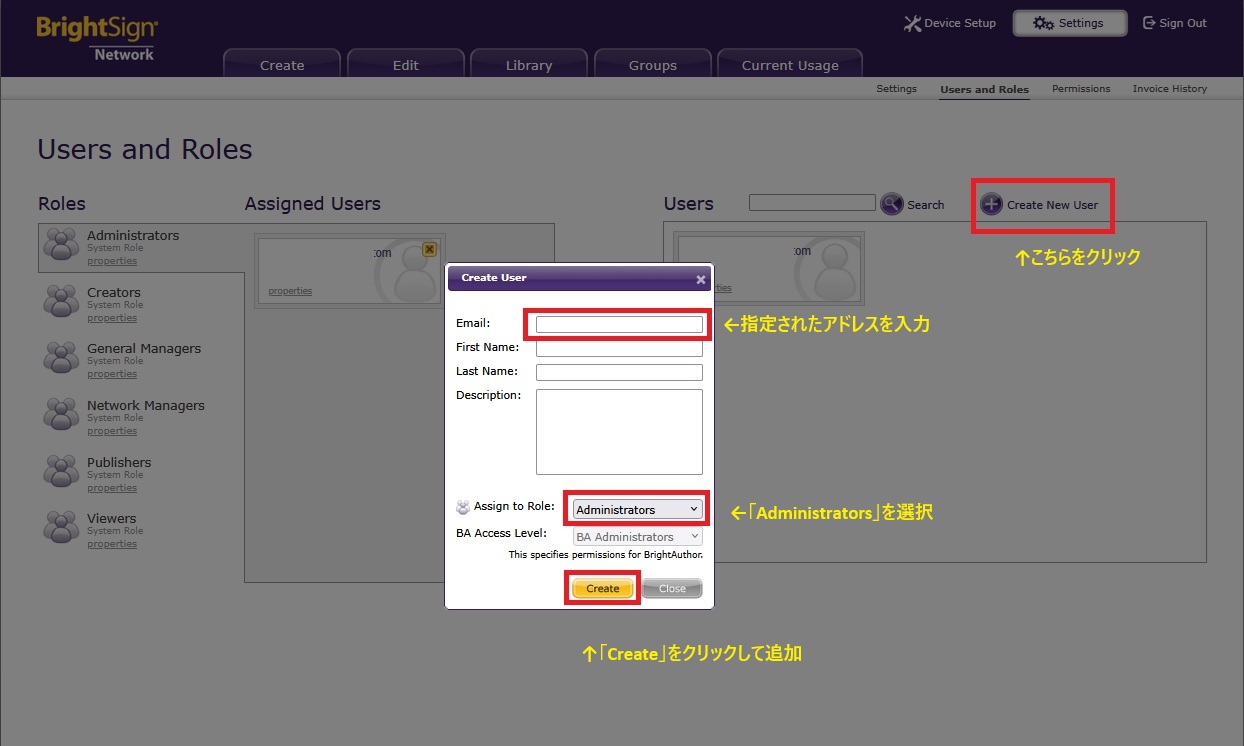Click the magnifier Search icon
This screenshot has height=746, width=1244.
(892, 204)
